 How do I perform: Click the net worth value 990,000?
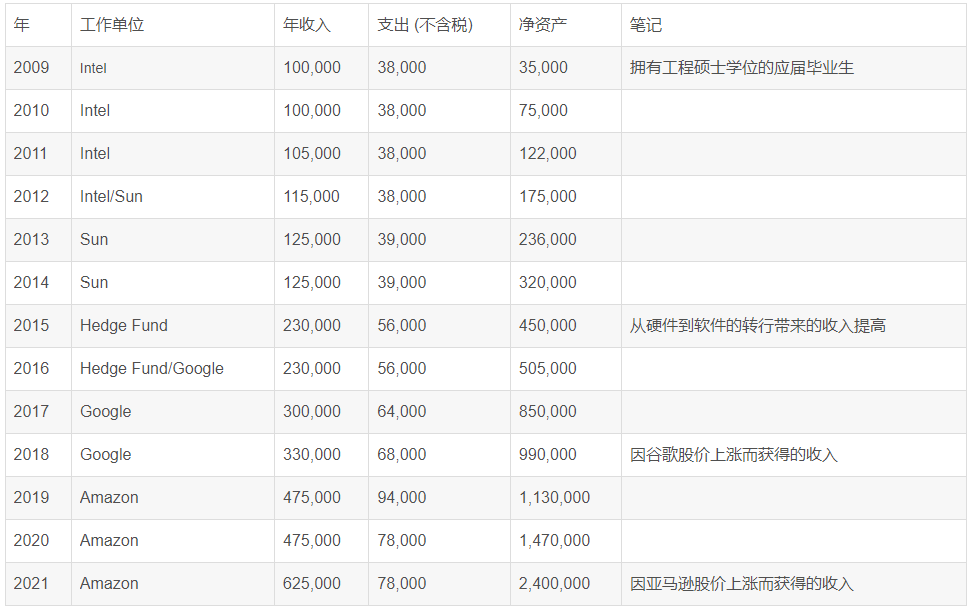click(547, 455)
